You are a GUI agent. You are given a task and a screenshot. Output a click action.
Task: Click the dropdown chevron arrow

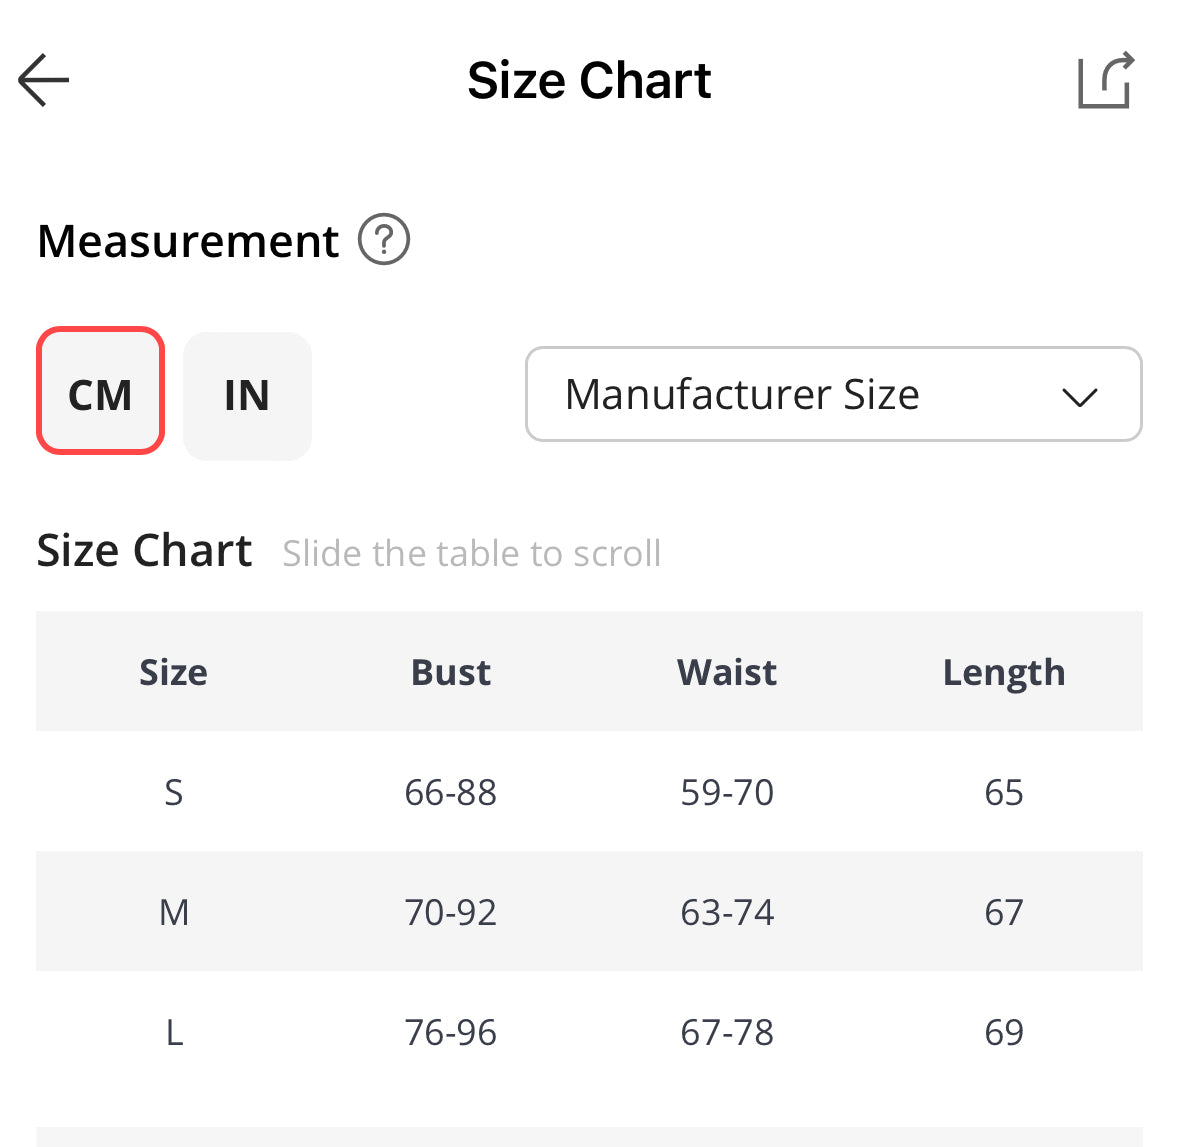tap(1080, 397)
